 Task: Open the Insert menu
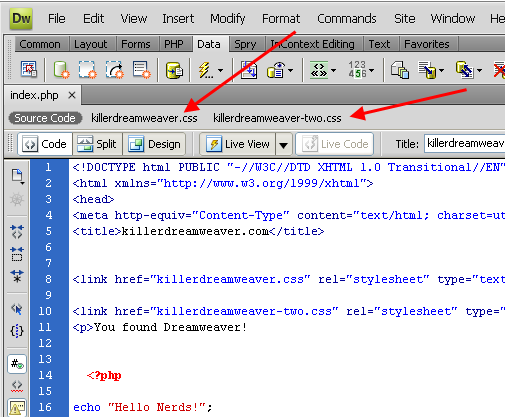point(178,19)
